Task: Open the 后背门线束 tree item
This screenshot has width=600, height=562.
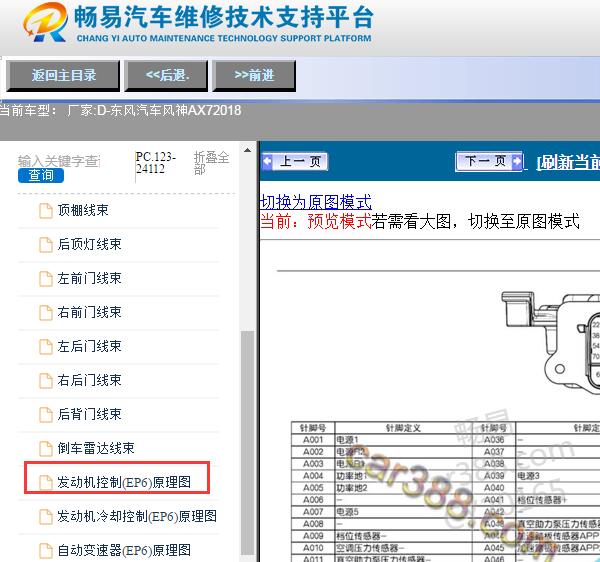Action: tap(90, 414)
